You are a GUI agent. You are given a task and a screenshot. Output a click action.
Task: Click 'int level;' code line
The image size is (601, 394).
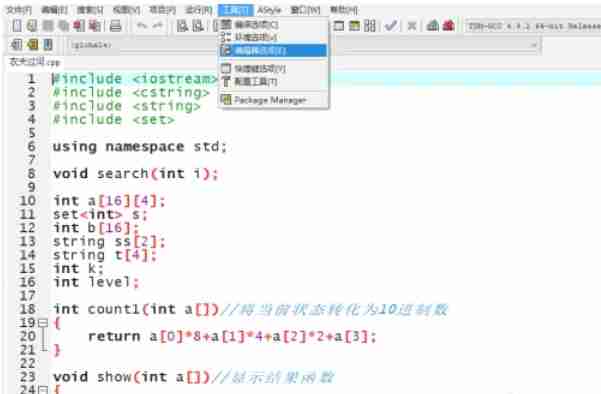tap(96, 282)
